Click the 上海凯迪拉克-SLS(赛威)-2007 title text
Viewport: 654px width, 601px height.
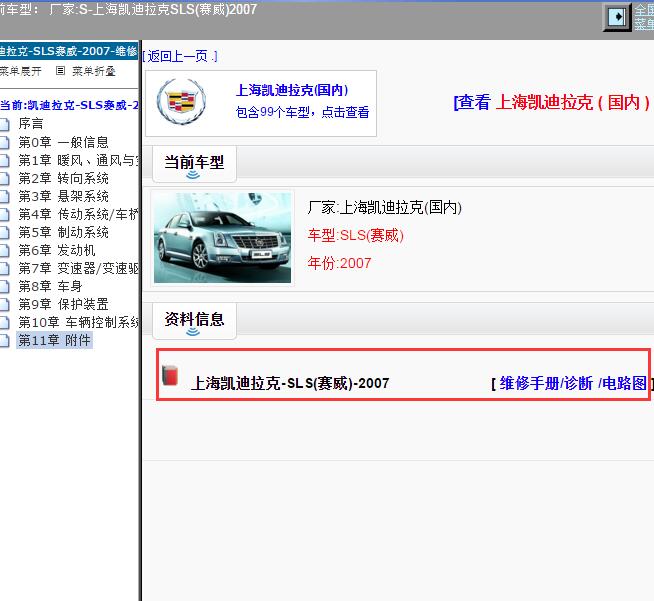290,383
